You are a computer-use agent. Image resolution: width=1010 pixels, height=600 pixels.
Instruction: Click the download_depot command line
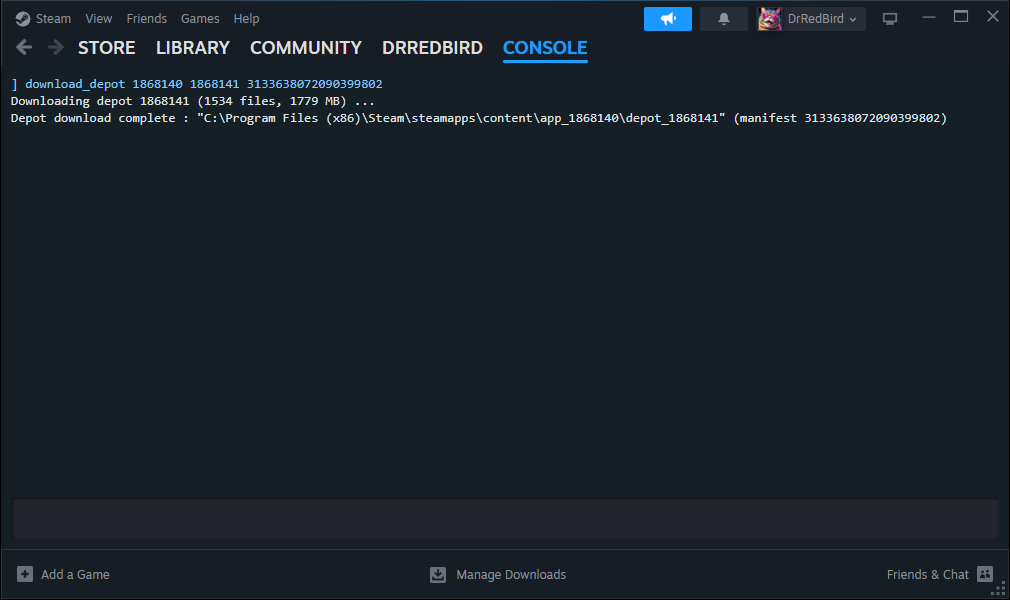196,84
